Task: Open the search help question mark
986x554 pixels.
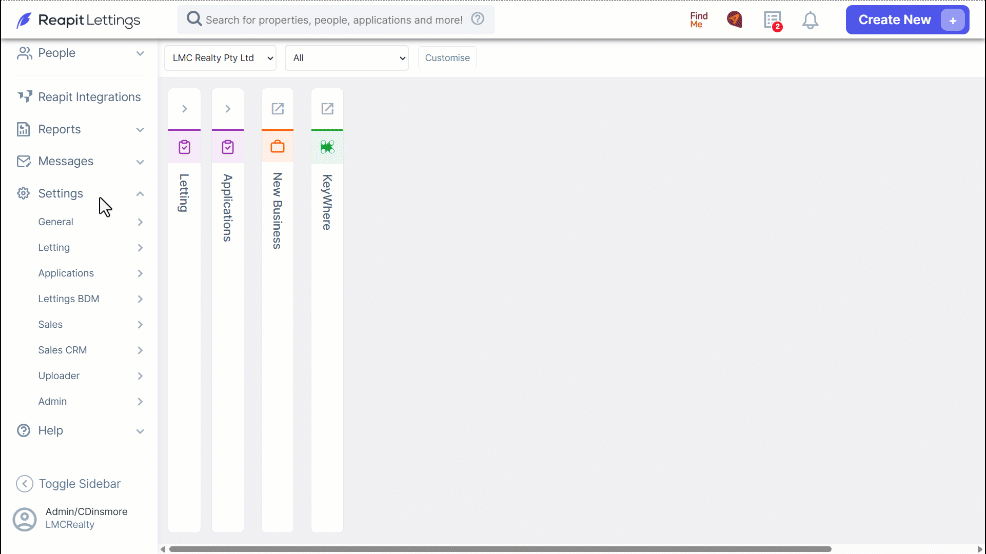Action: [x=478, y=19]
